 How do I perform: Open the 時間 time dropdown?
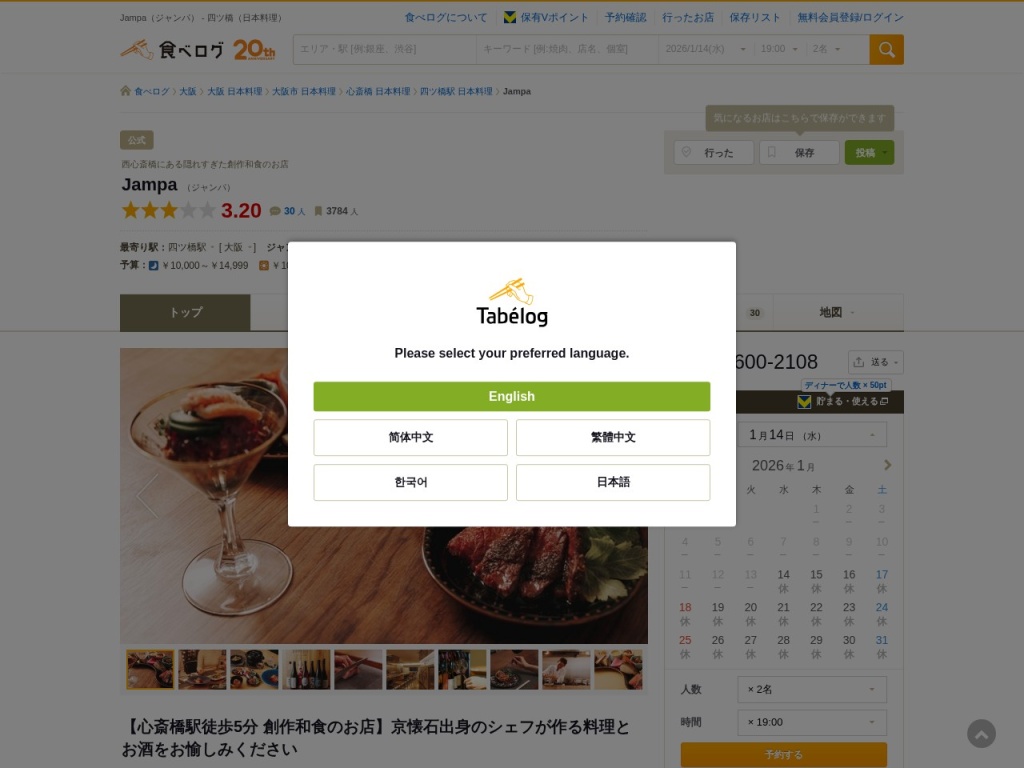[x=812, y=722]
